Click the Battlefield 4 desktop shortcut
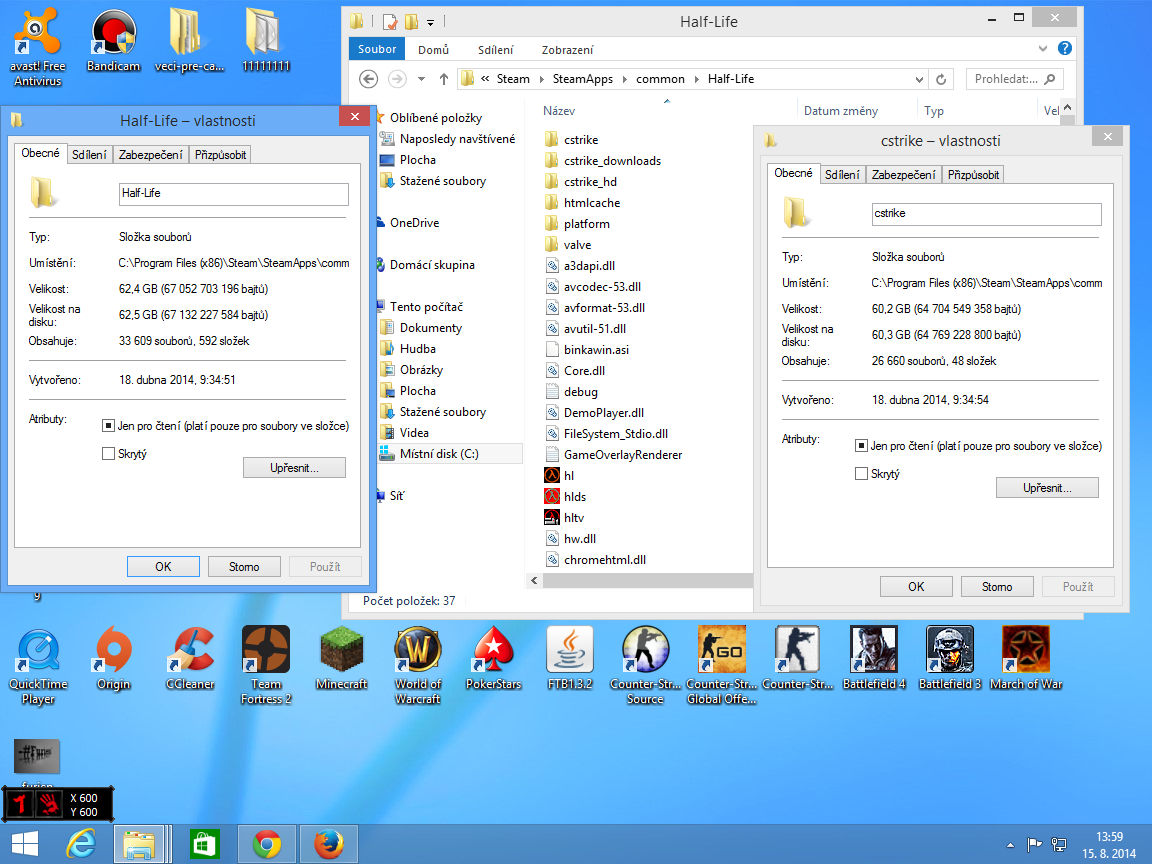1152x864 pixels. coord(874,651)
